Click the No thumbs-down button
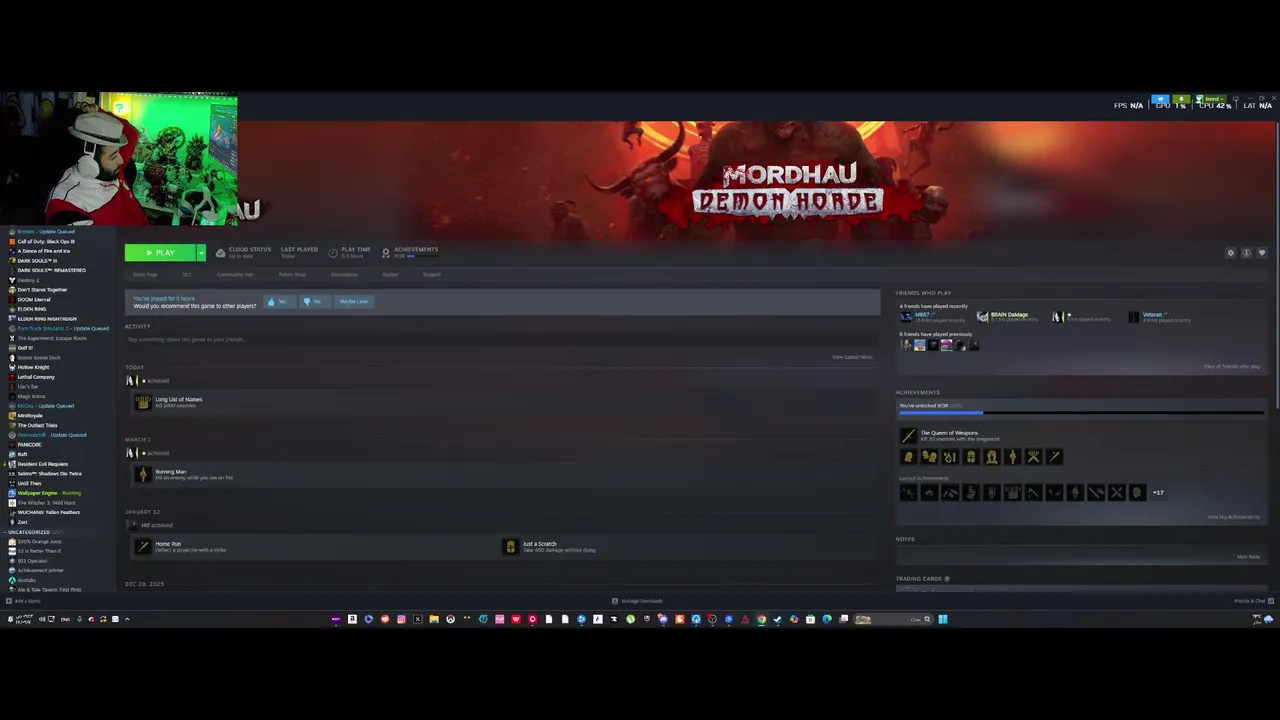The image size is (1280, 720). (x=315, y=301)
